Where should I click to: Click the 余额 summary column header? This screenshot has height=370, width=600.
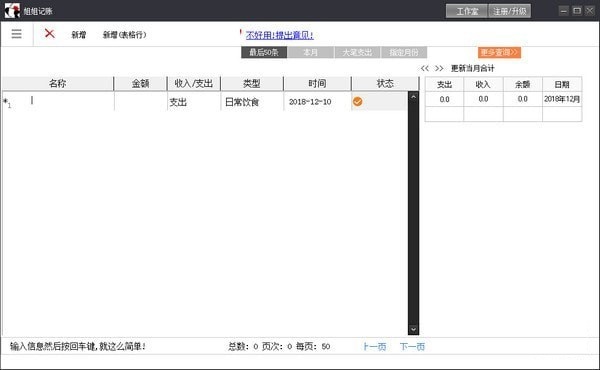(523, 85)
